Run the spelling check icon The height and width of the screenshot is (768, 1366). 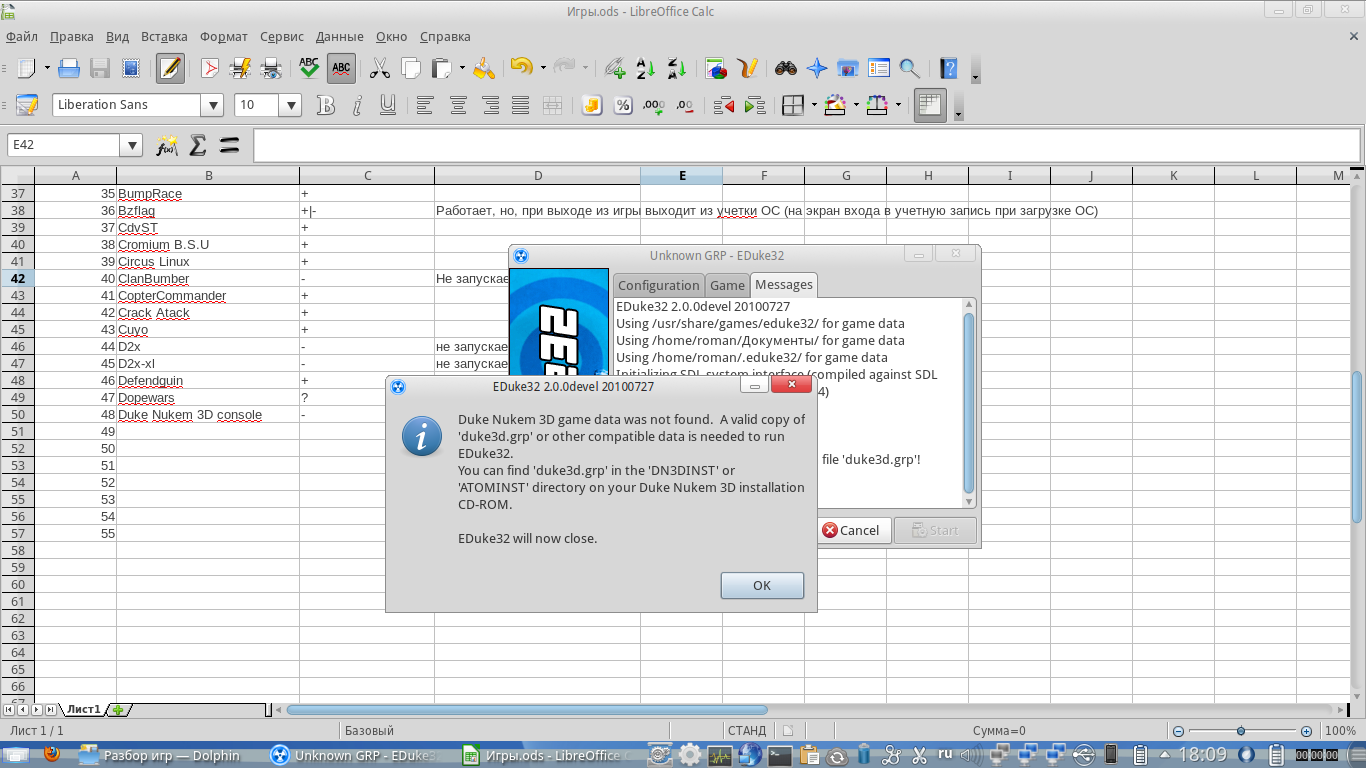309,68
